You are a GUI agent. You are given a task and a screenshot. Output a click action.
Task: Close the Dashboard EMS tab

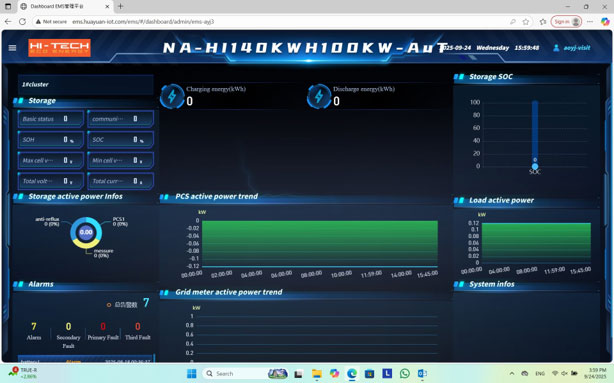107,6
